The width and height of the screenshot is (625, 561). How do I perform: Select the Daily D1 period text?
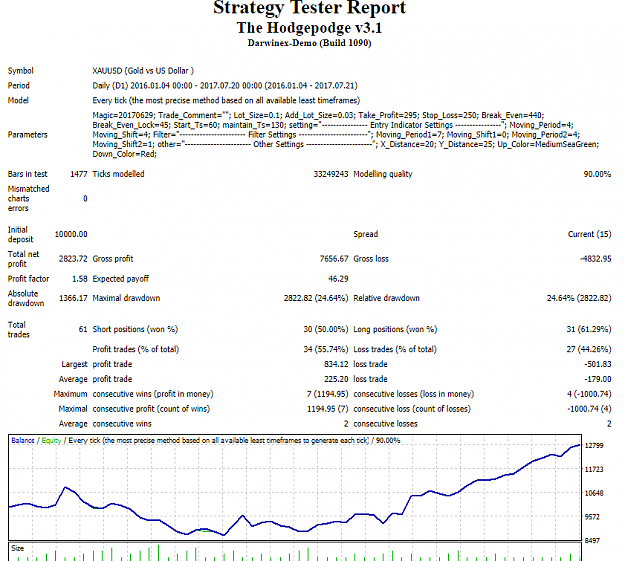225,86
